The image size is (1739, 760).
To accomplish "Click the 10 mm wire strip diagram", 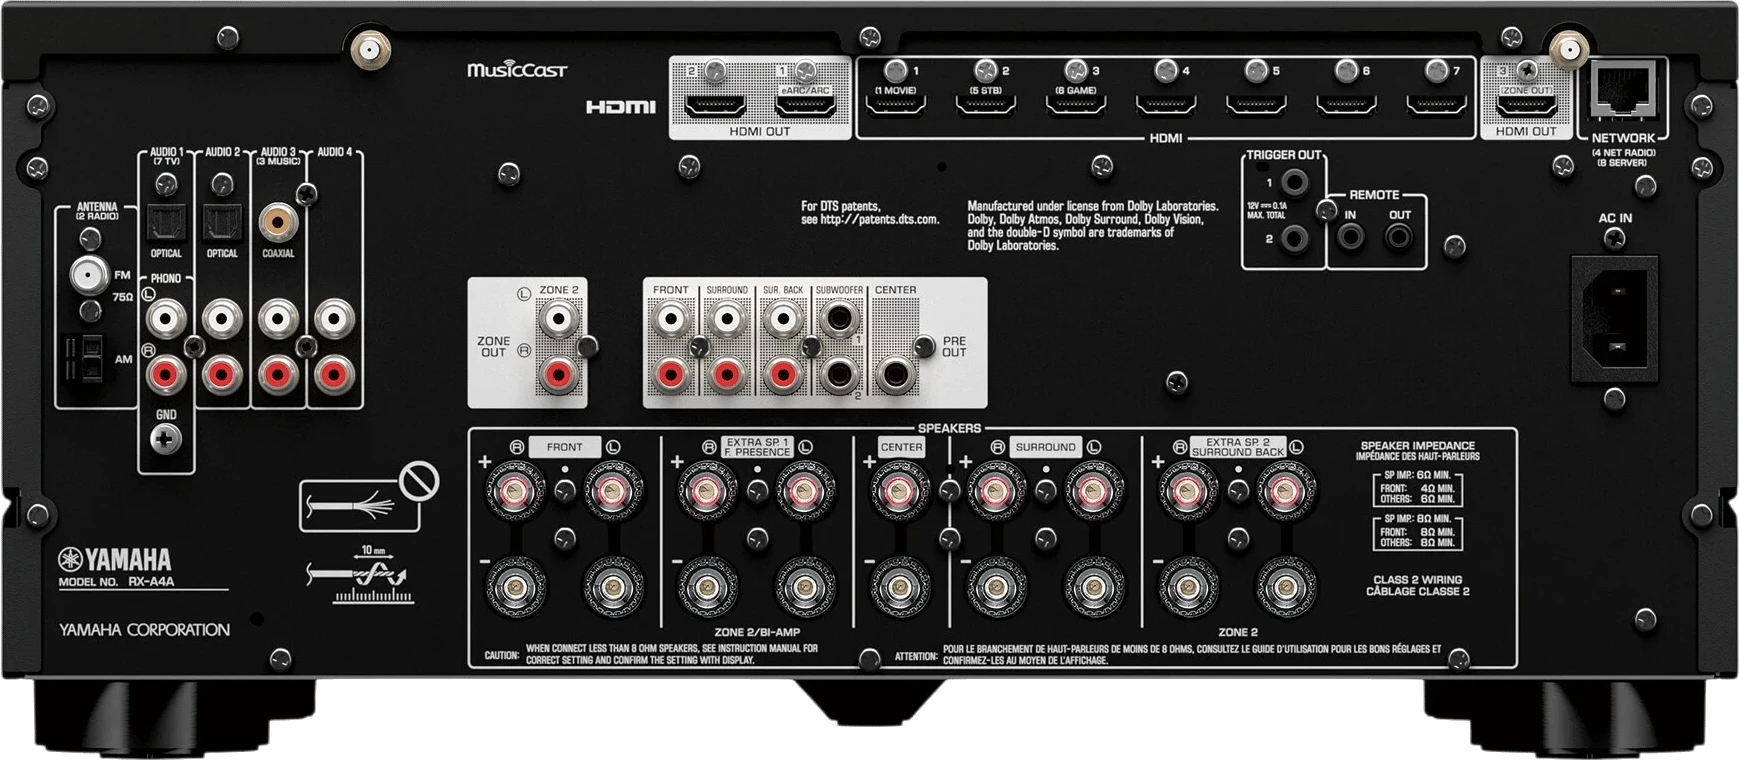I will 359,576.
